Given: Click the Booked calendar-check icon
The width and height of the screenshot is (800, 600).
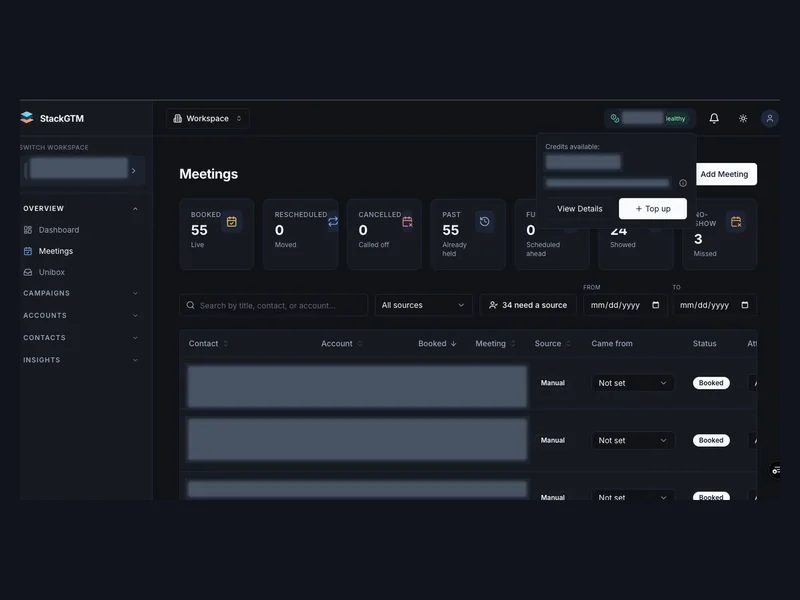Looking at the screenshot, I should click(232, 221).
